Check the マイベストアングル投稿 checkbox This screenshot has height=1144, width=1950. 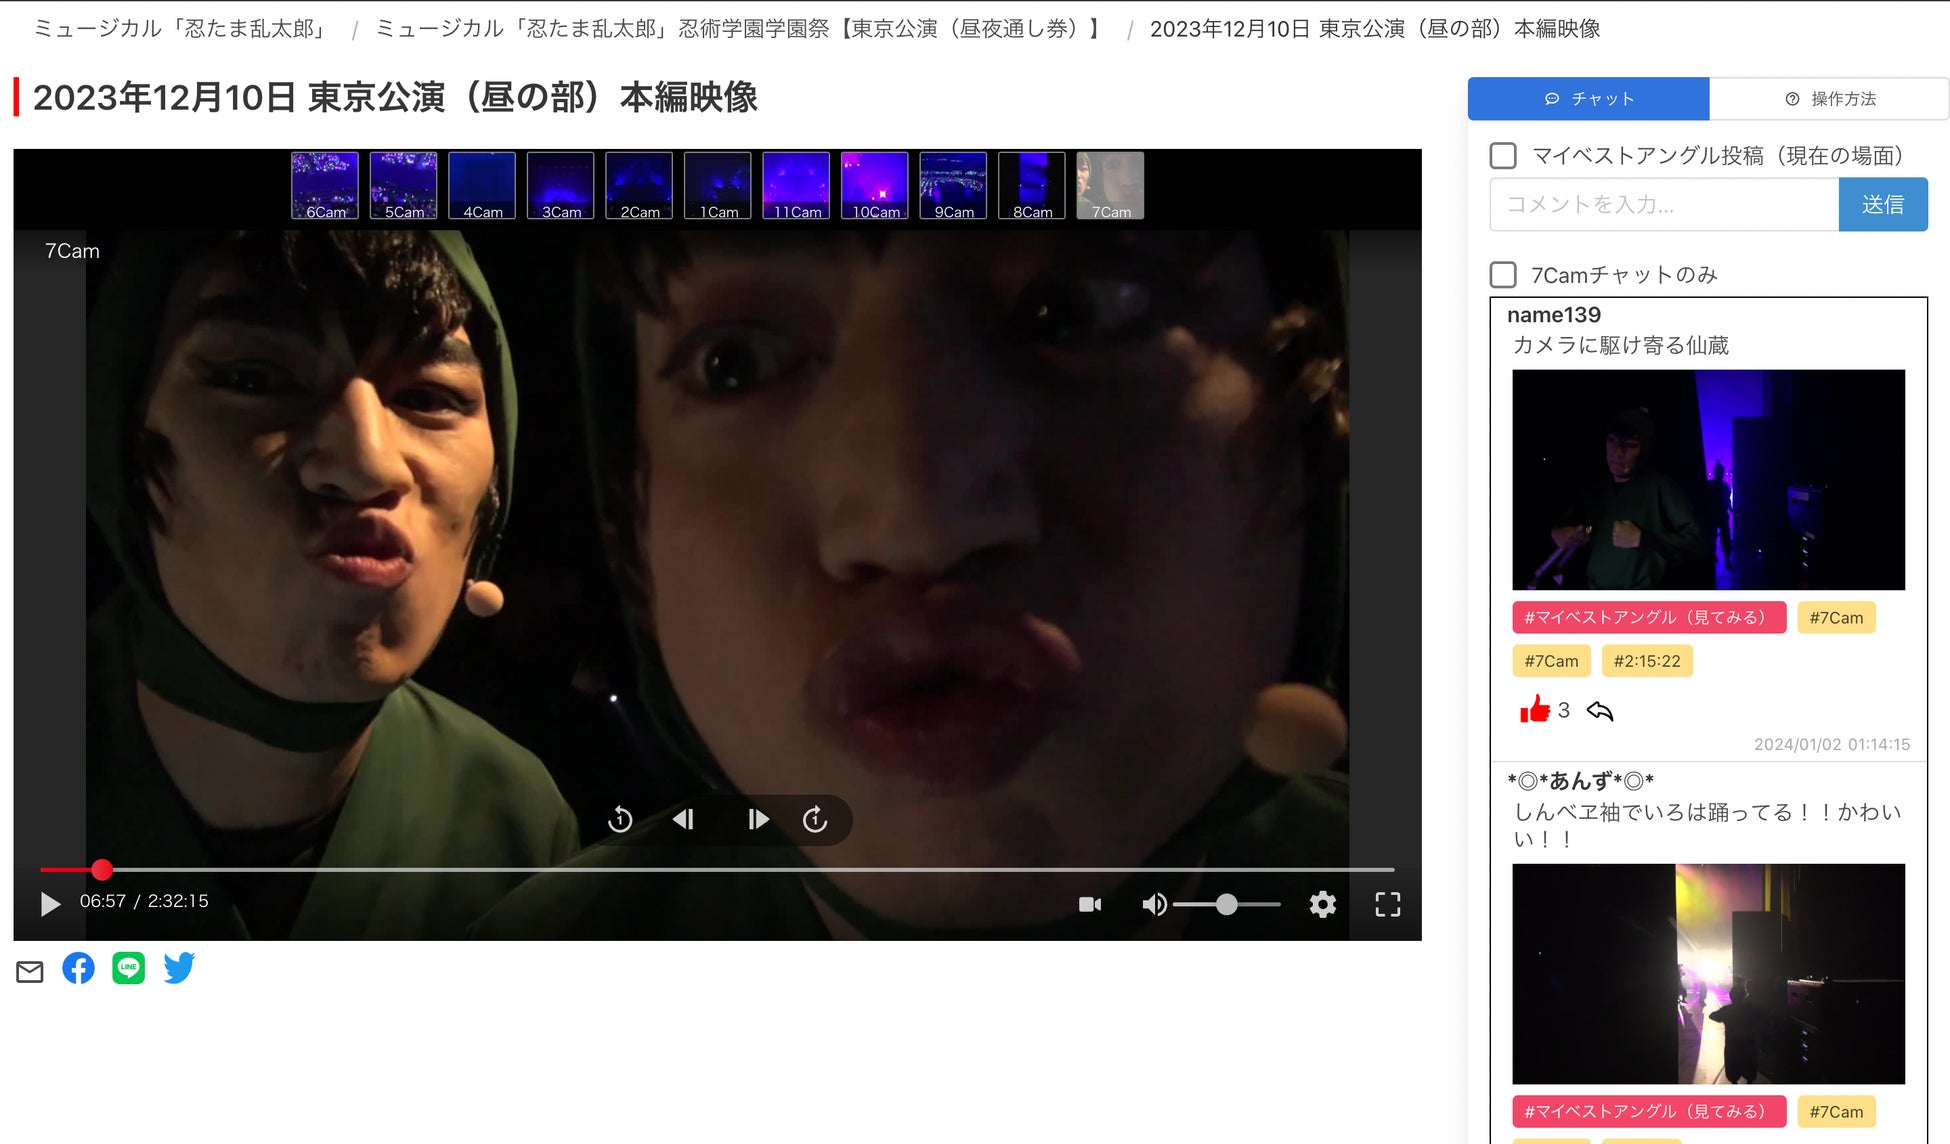pyautogui.click(x=1503, y=156)
